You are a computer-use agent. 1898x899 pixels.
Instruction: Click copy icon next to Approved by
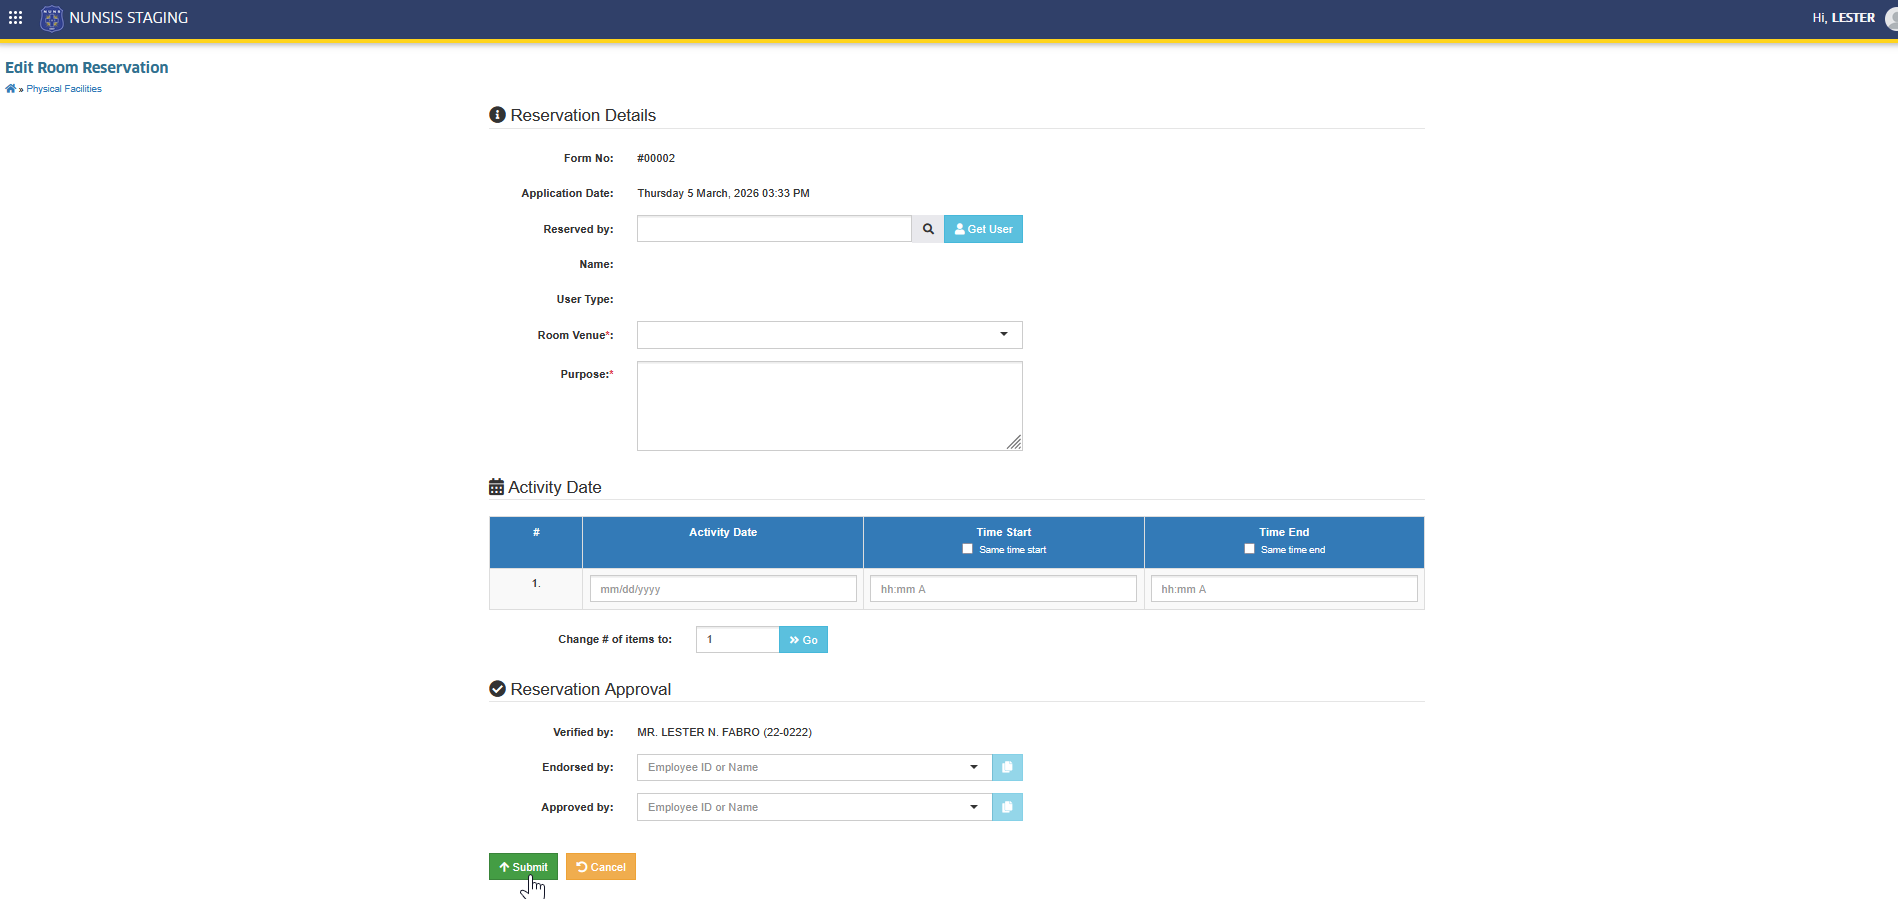(1007, 807)
